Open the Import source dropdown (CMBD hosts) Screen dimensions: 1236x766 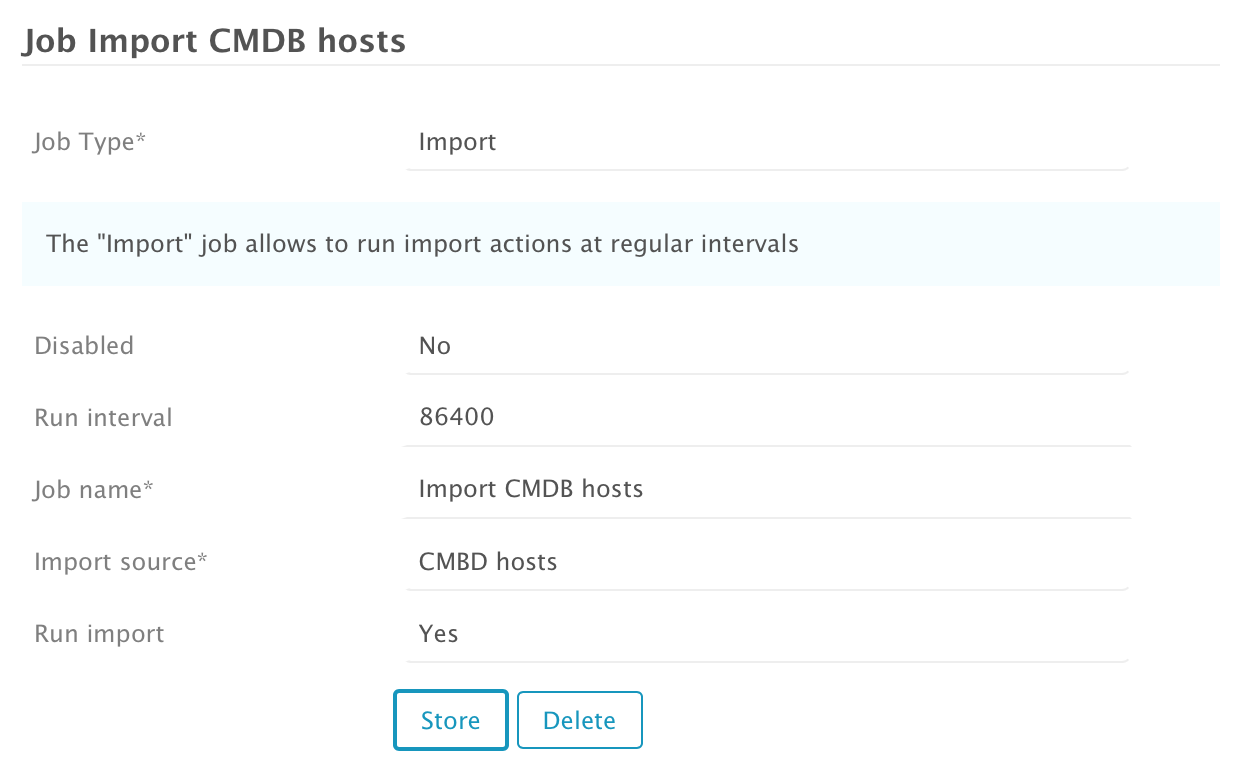point(767,562)
